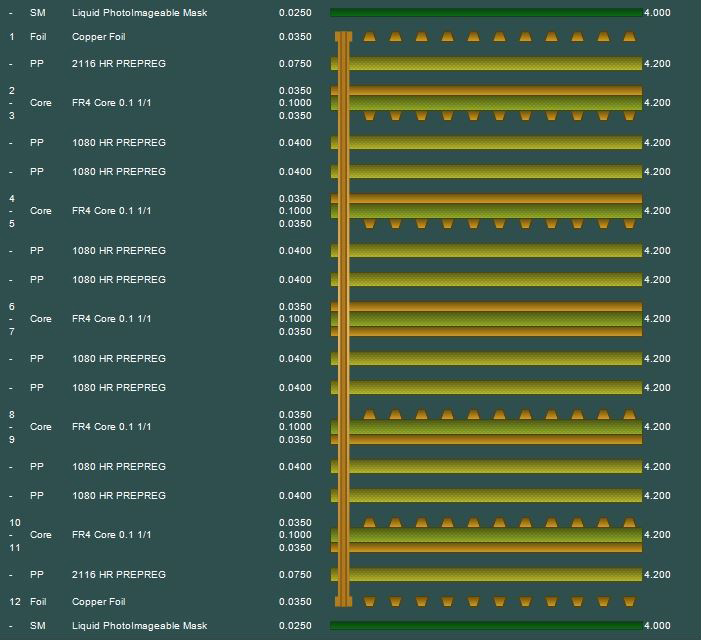This screenshot has height=640, width=701.
Task: Select the solid copper plane bar of layer 7
Action: click(x=486, y=332)
